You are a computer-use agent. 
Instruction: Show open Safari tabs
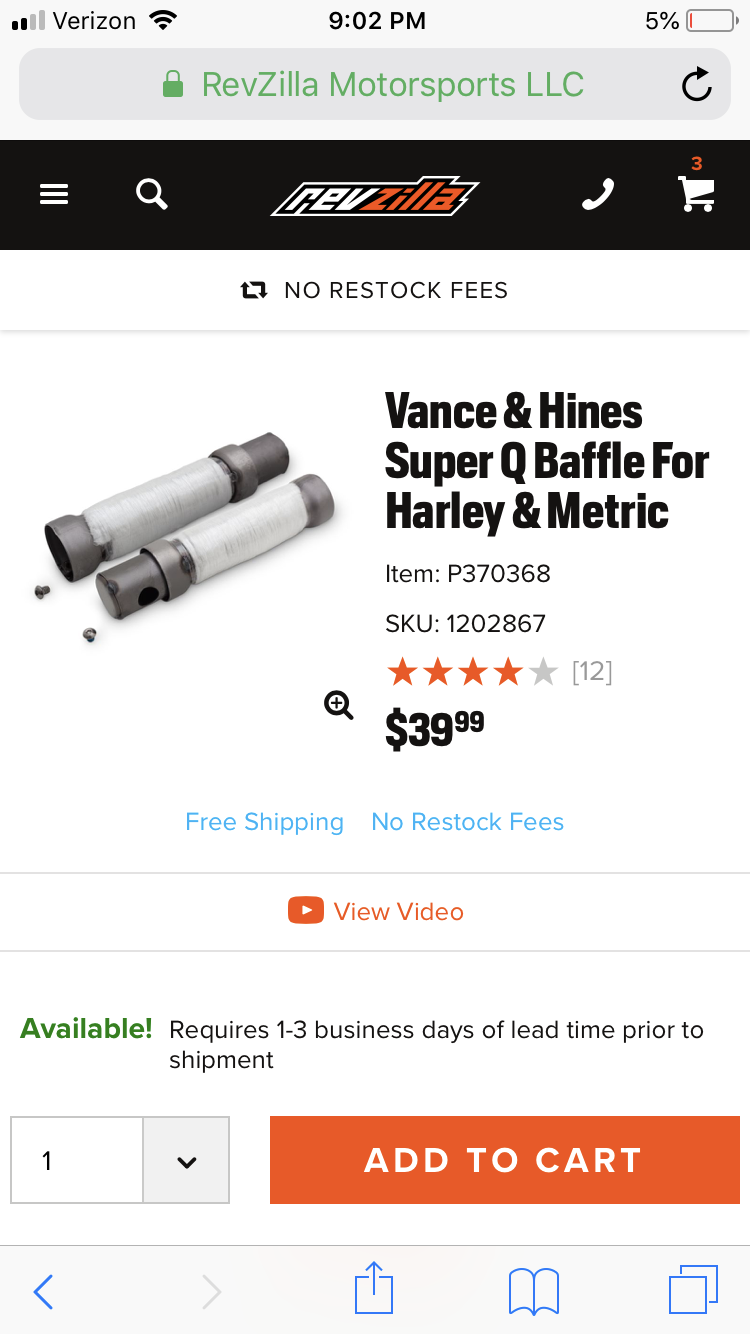(x=693, y=1290)
